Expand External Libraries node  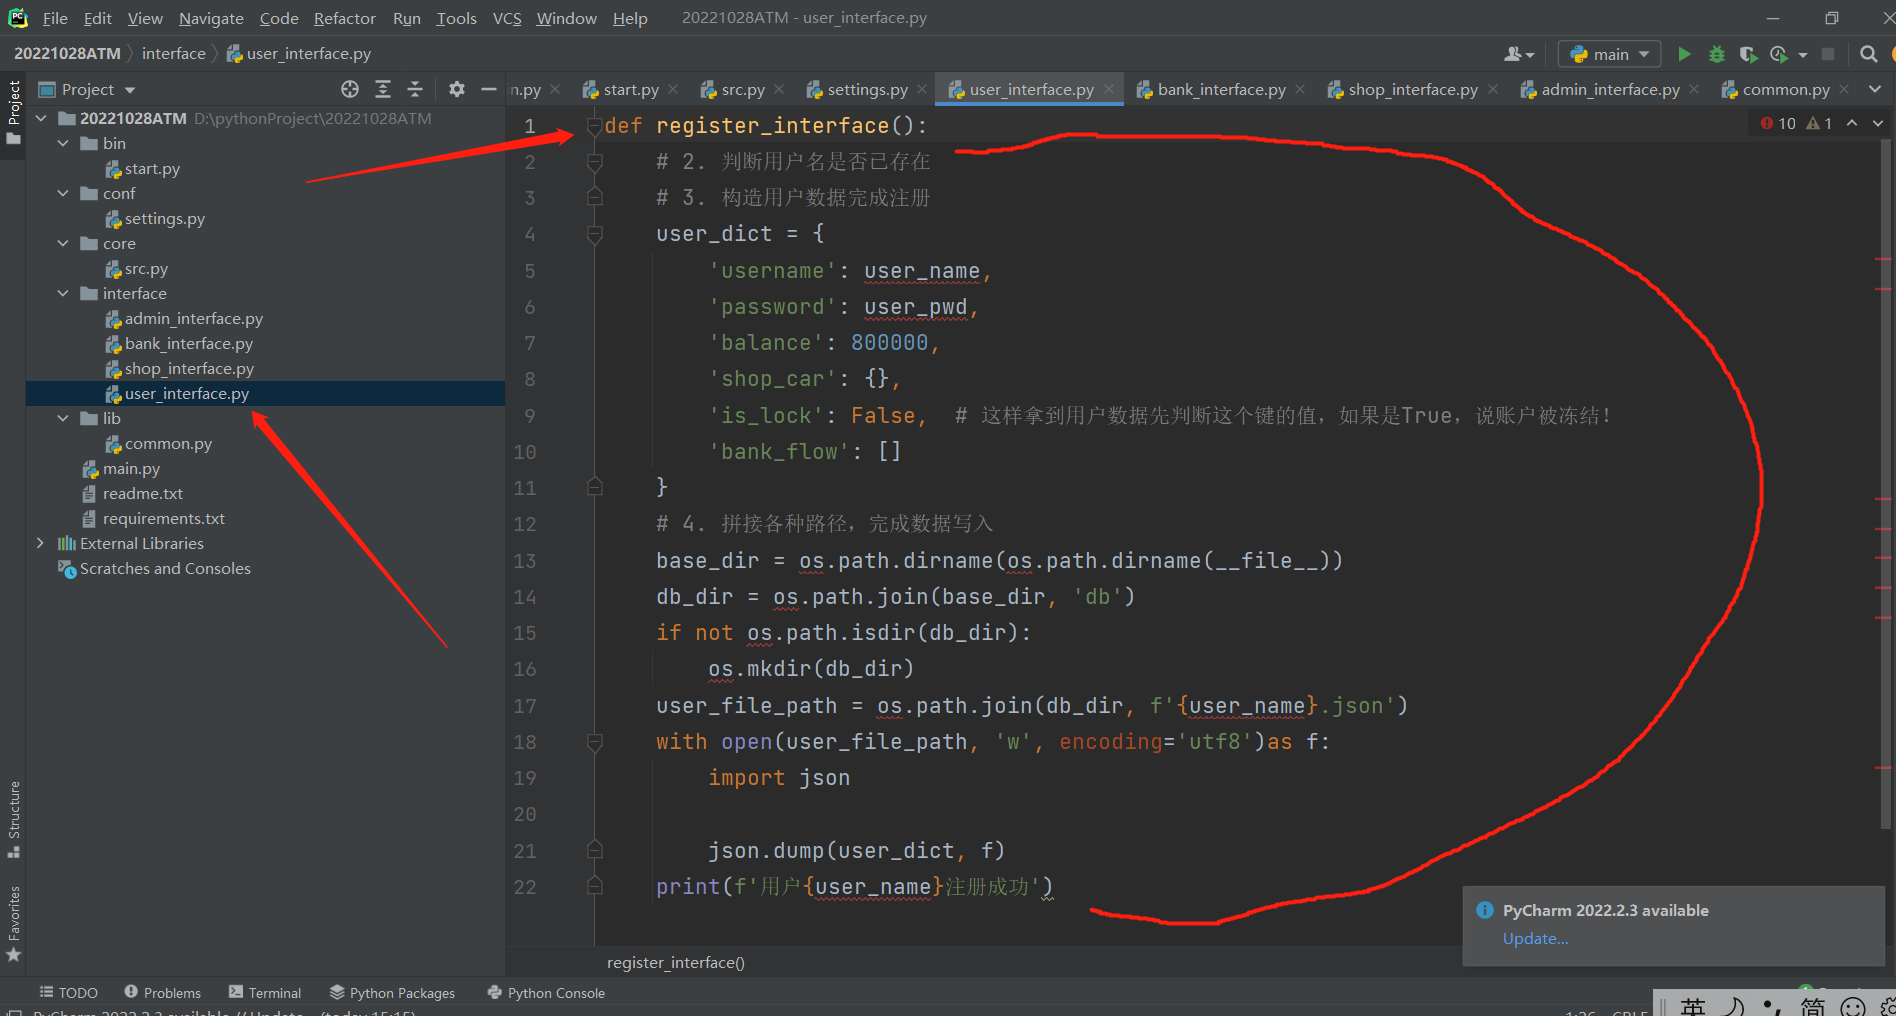[x=40, y=543]
